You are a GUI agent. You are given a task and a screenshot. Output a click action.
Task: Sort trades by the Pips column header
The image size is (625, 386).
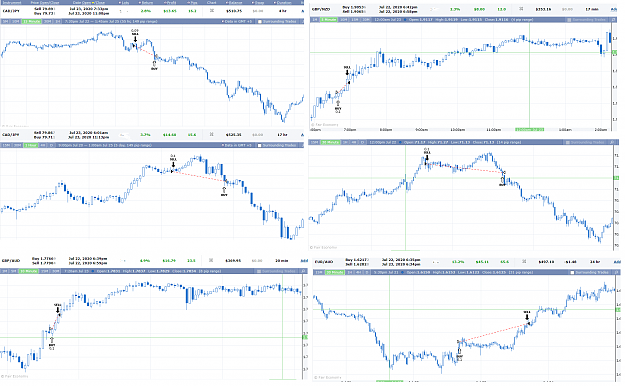click(x=193, y=3)
